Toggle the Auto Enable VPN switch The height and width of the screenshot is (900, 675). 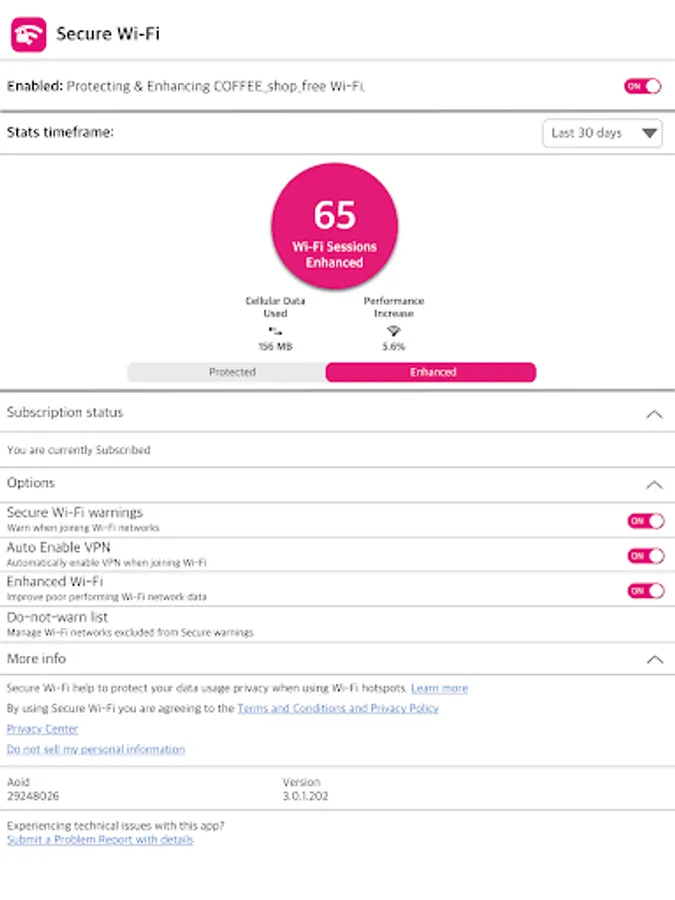[x=645, y=555]
